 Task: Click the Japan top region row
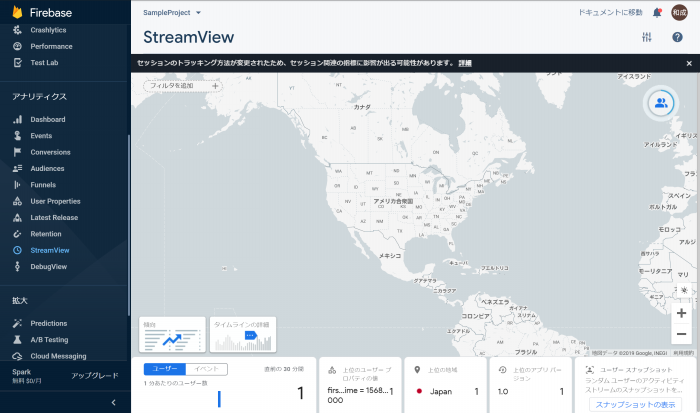(446, 392)
